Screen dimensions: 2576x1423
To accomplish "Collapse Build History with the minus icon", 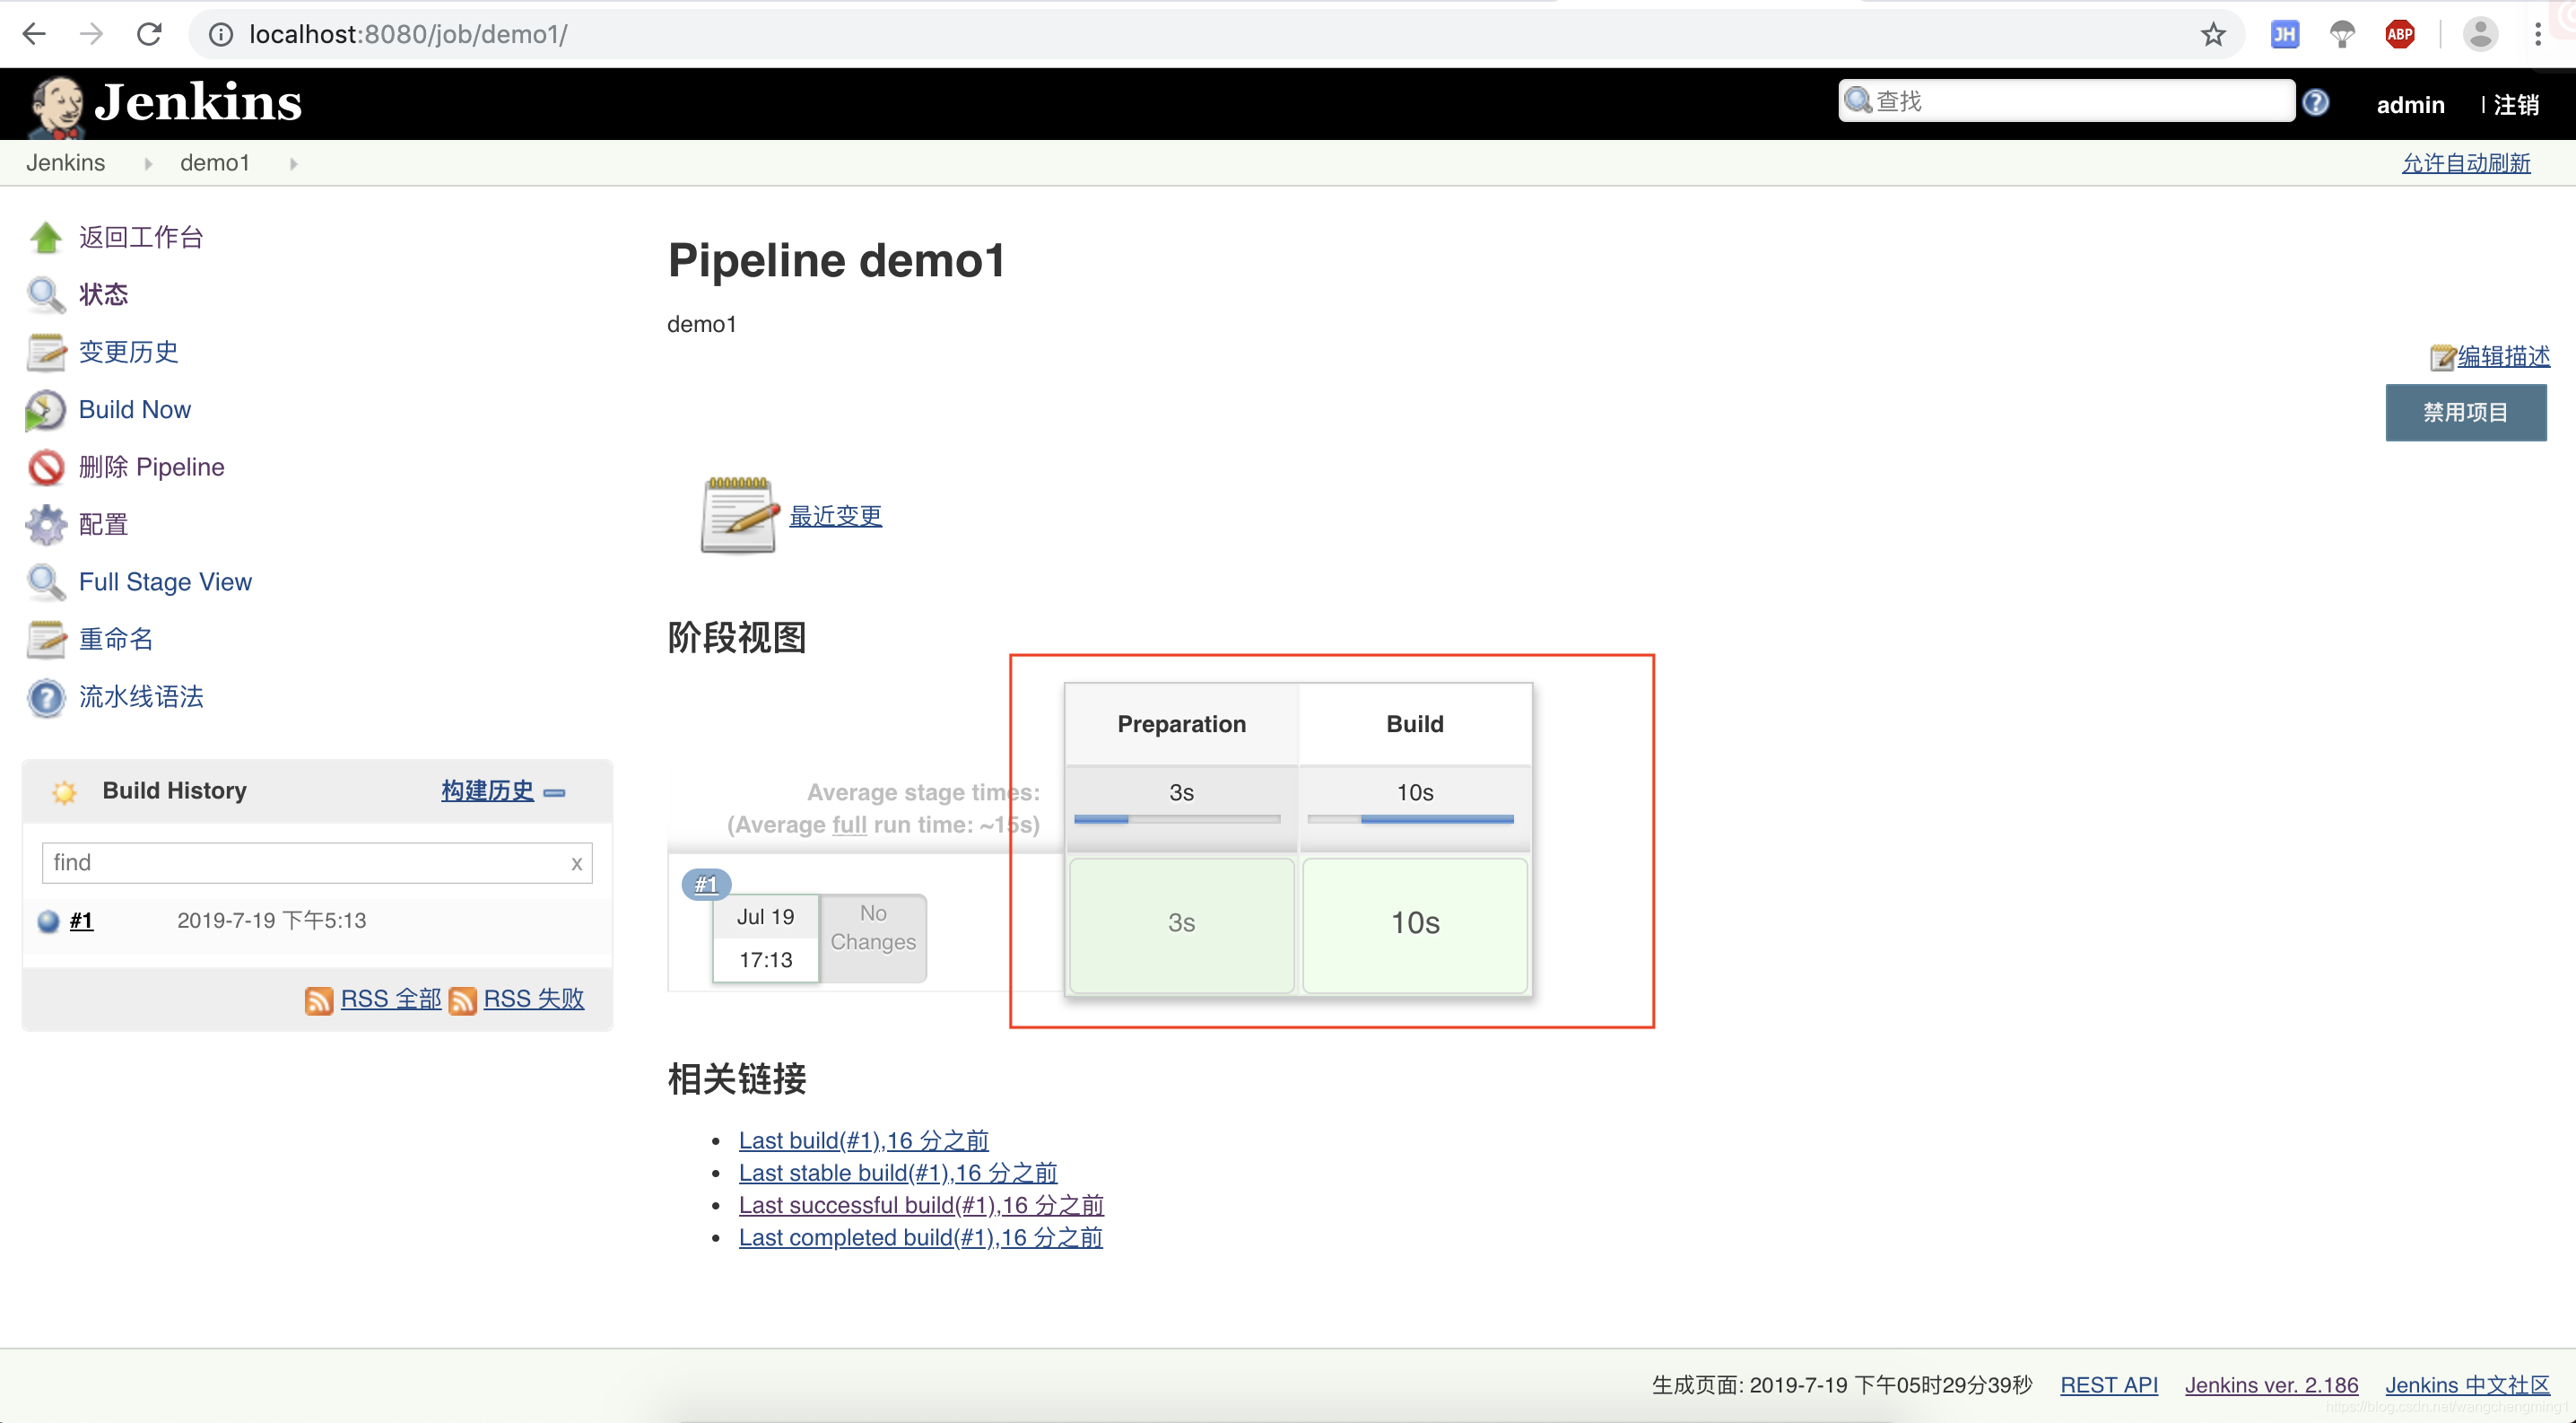I will 555,792.
